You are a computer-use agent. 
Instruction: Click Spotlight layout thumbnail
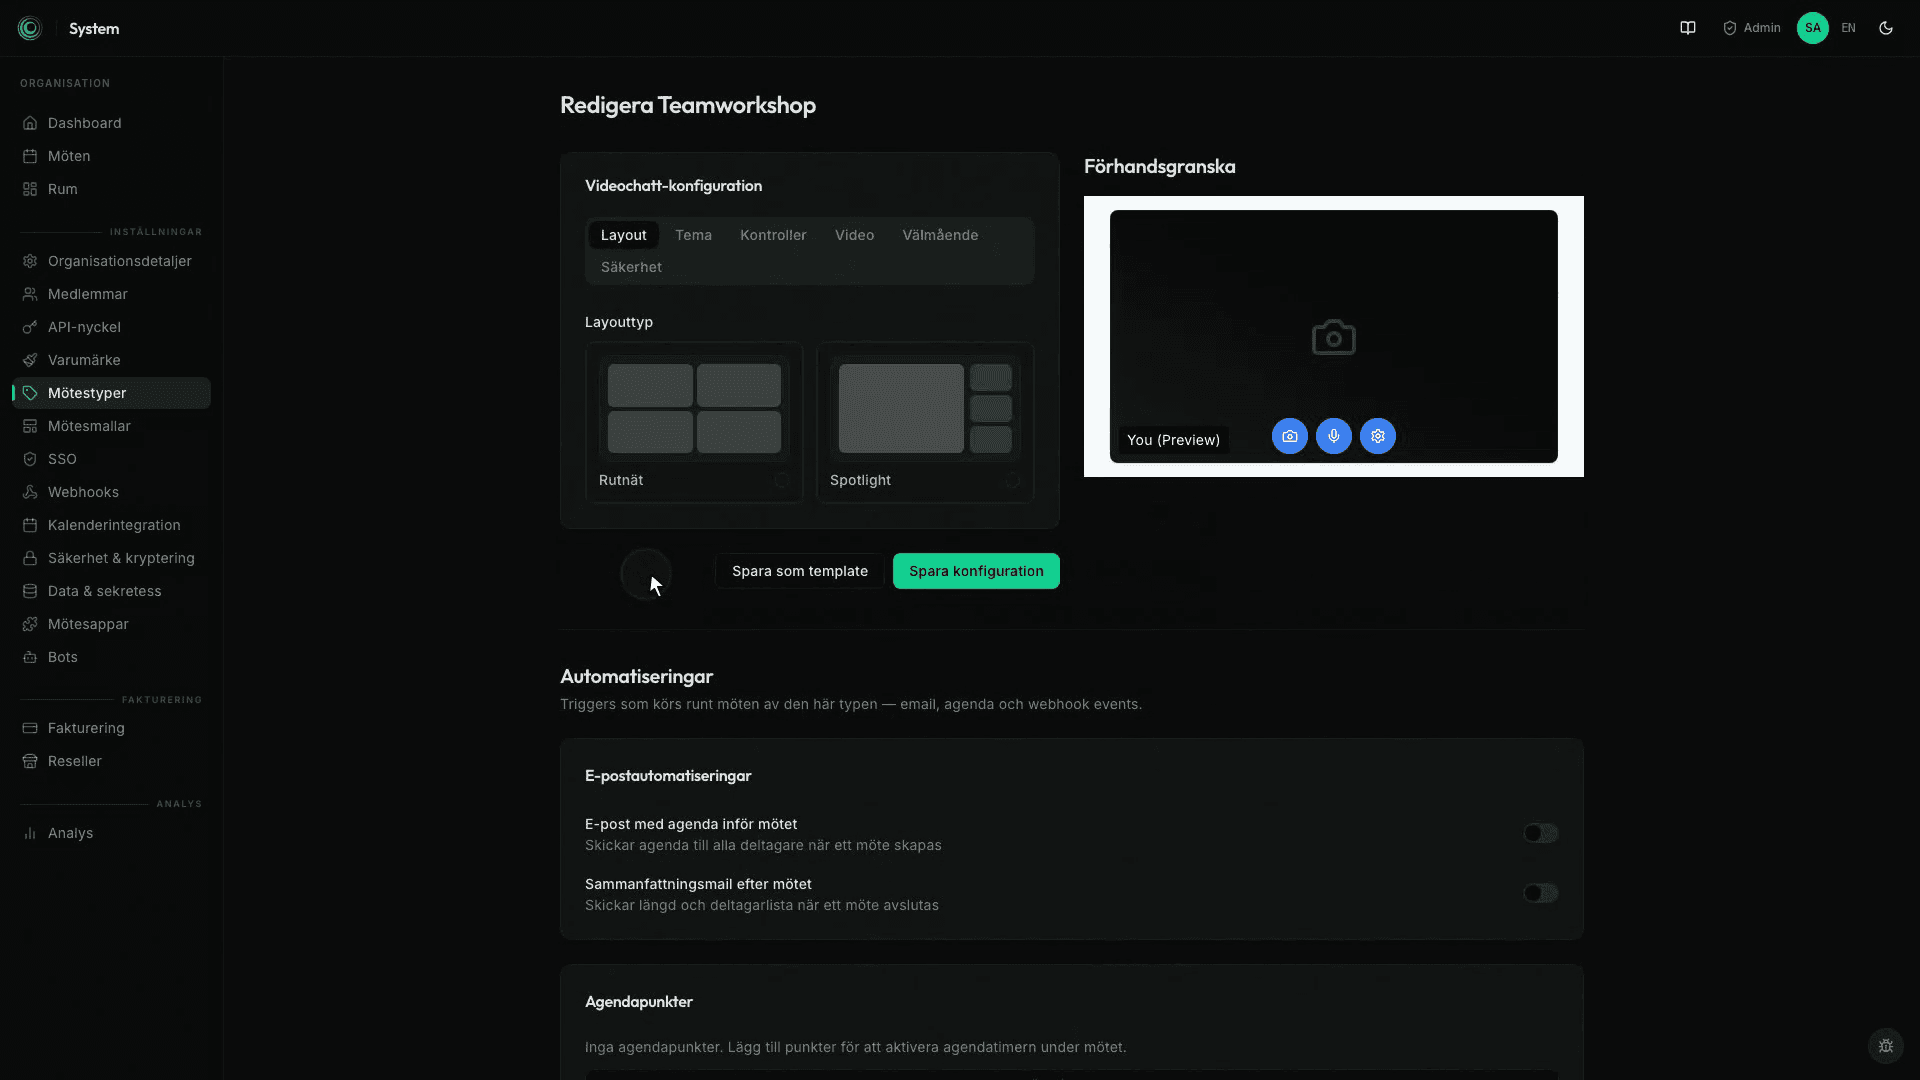pyautogui.click(x=925, y=408)
